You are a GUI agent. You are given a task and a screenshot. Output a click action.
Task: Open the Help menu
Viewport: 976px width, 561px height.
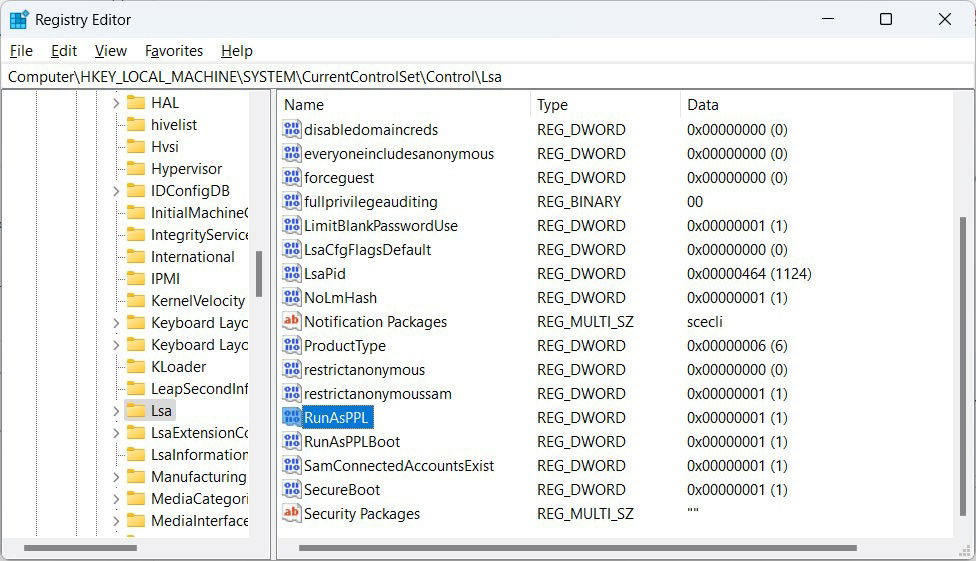click(x=237, y=51)
